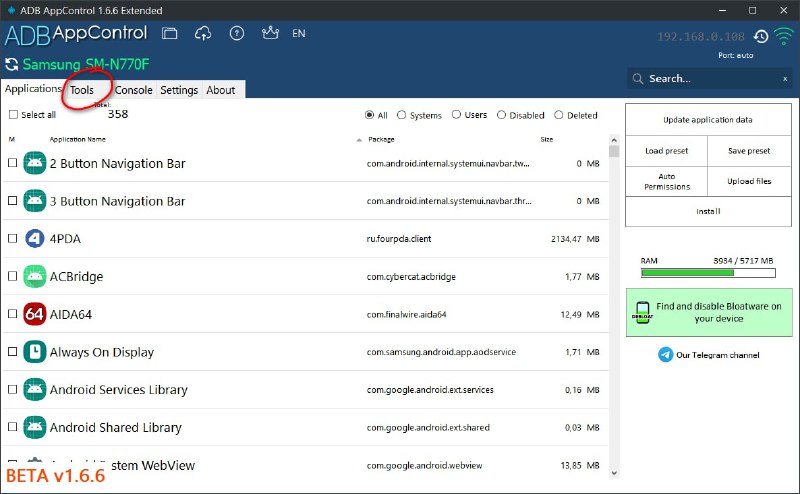This screenshot has width=800, height=494.
Task: Open the Settings tab
Action: point(179,90)
